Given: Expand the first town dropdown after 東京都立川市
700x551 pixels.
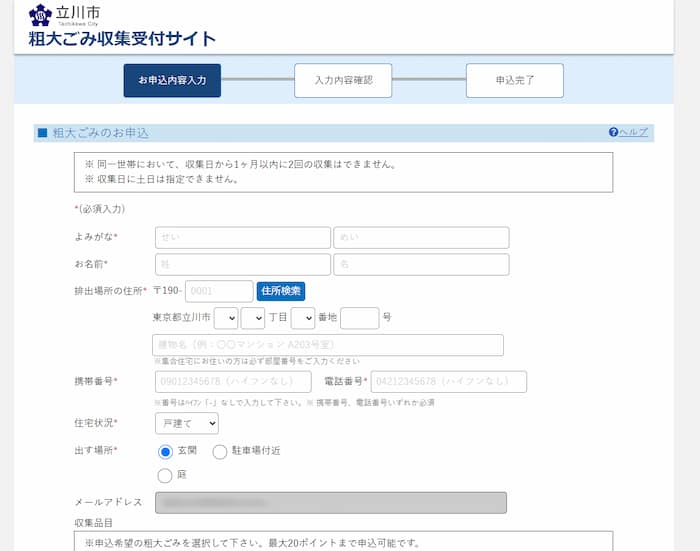Looking at the screenshot, I should coord(226,318).
